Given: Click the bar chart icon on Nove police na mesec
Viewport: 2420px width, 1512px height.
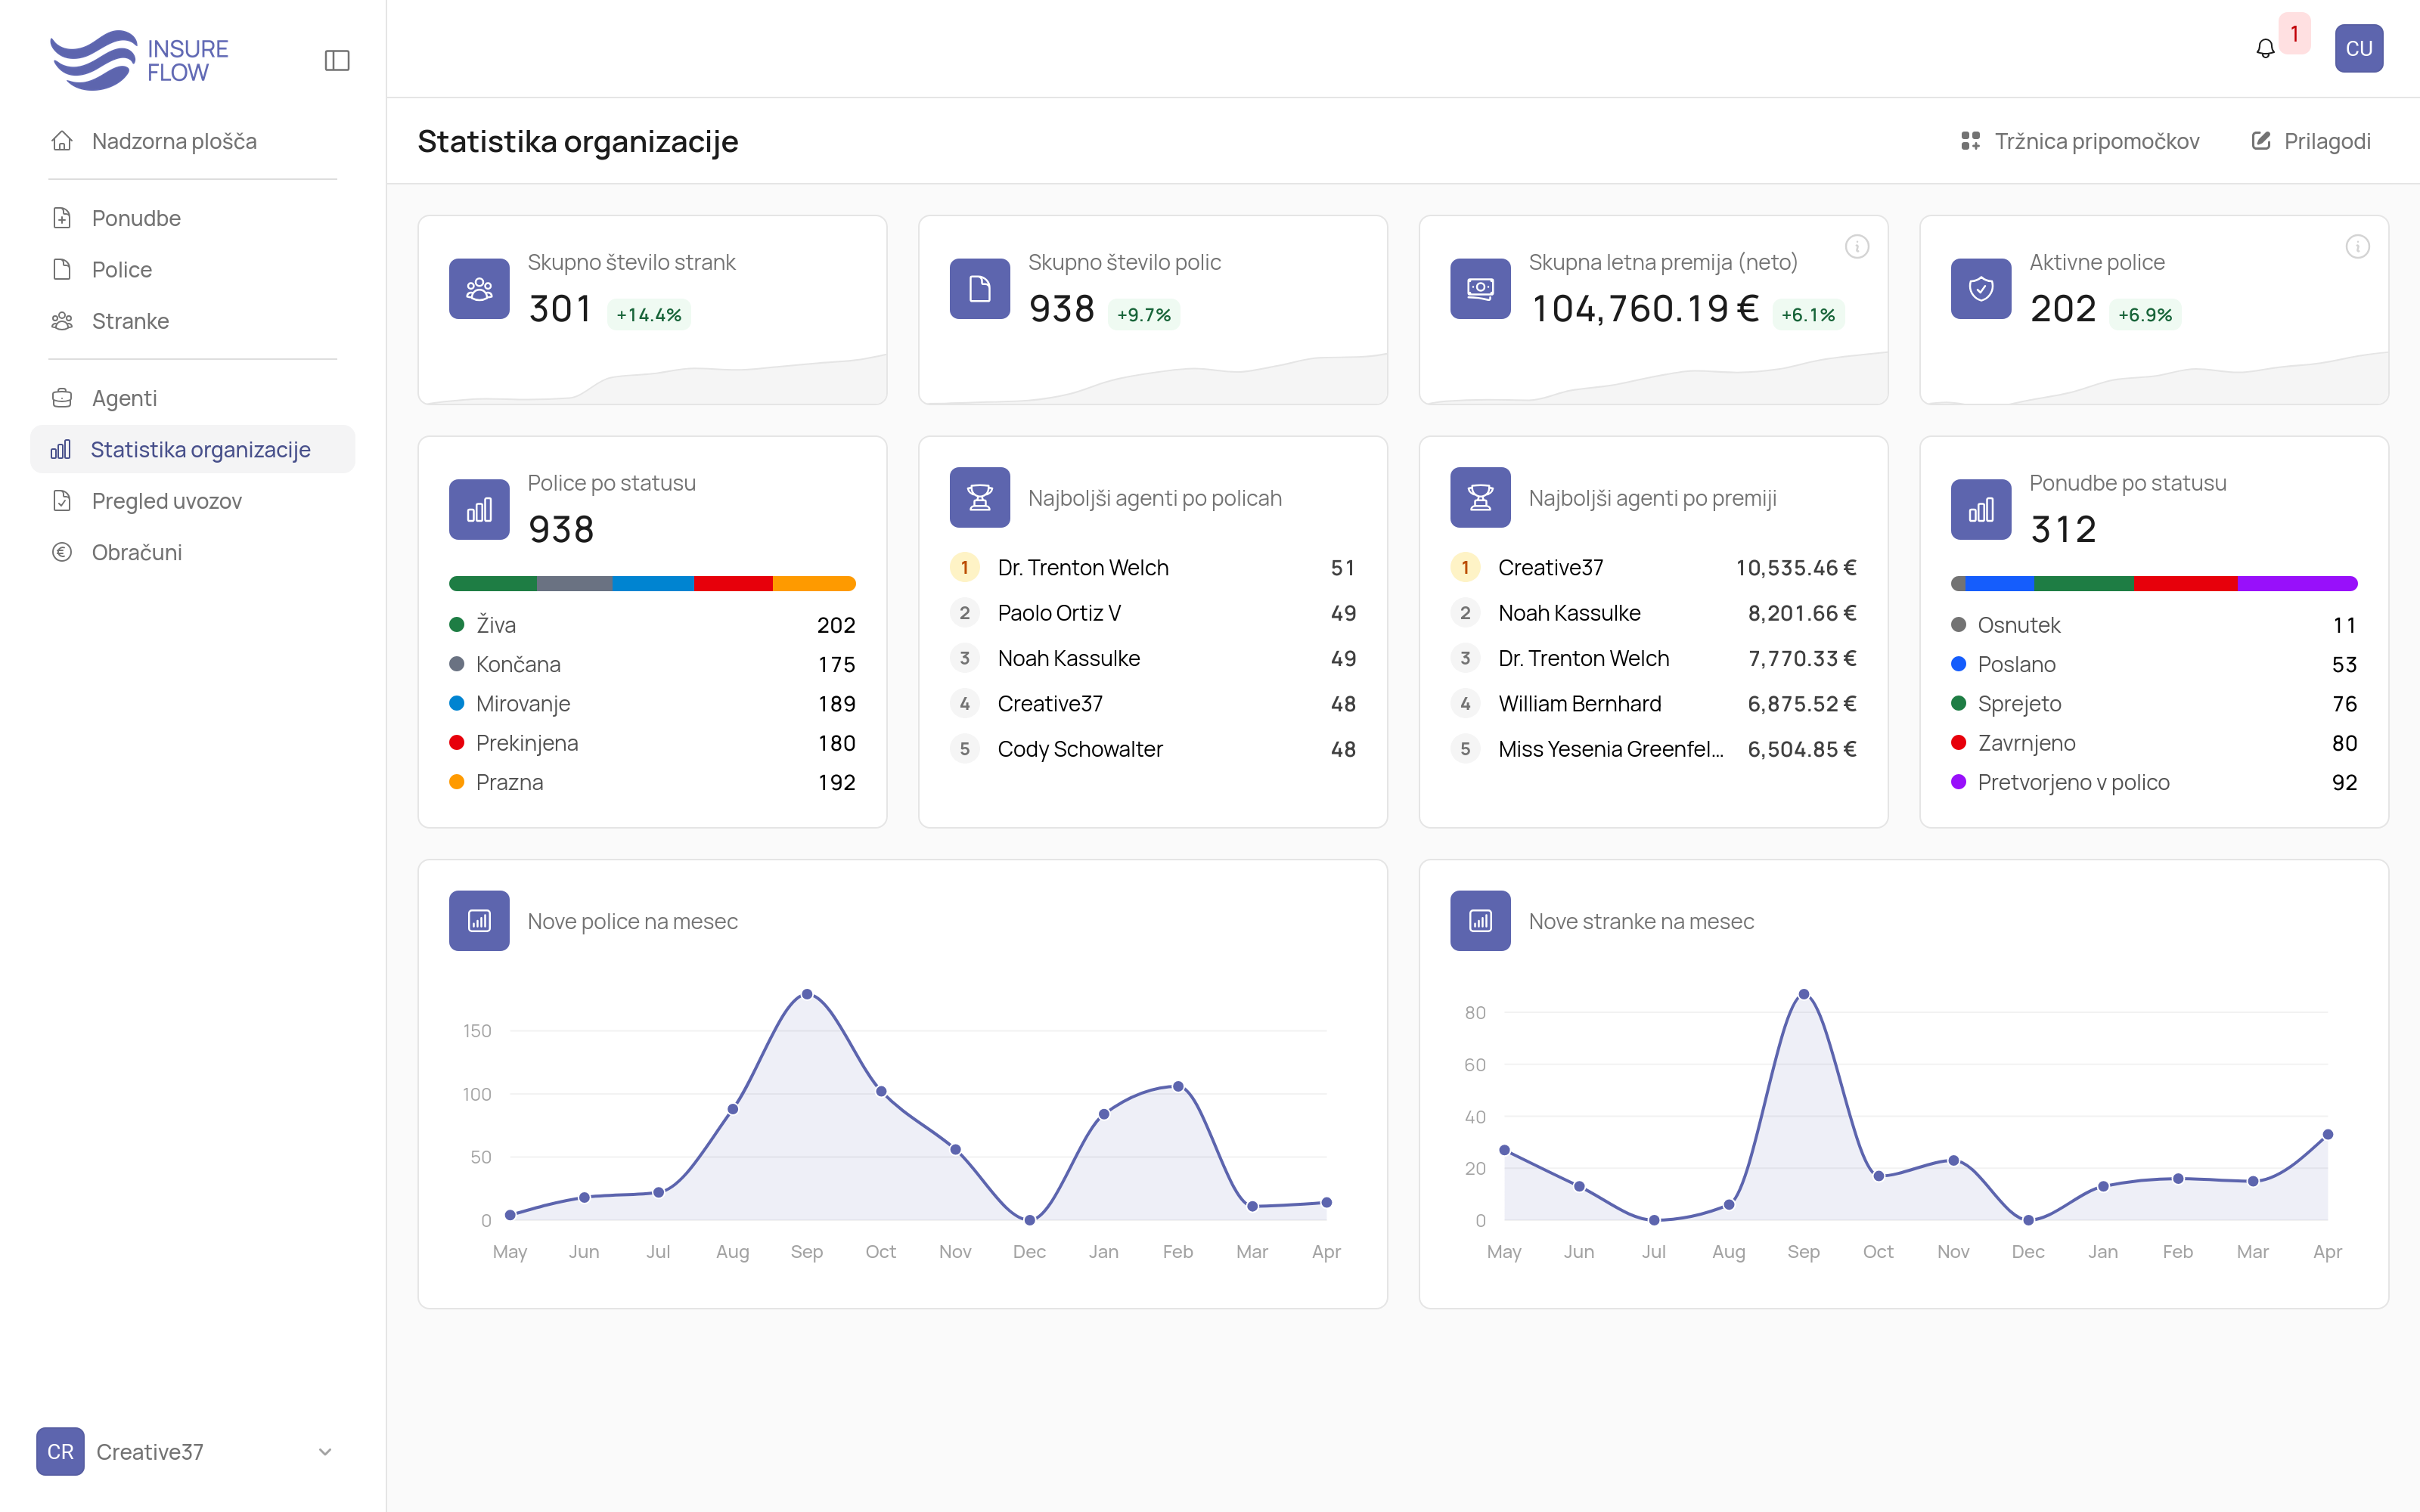Looking at the screenshot, I should click(x=480, y=921).
